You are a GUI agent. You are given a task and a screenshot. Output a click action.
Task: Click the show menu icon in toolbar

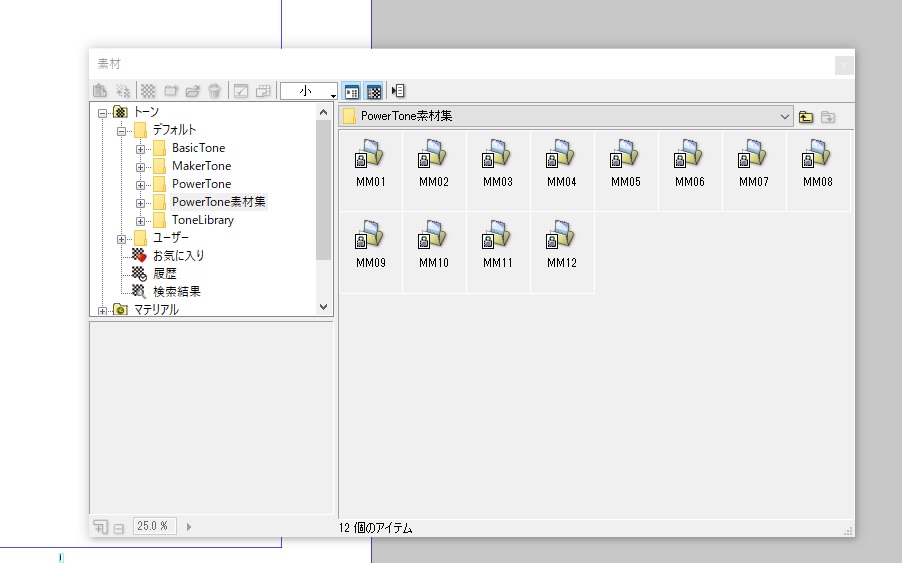398,91
